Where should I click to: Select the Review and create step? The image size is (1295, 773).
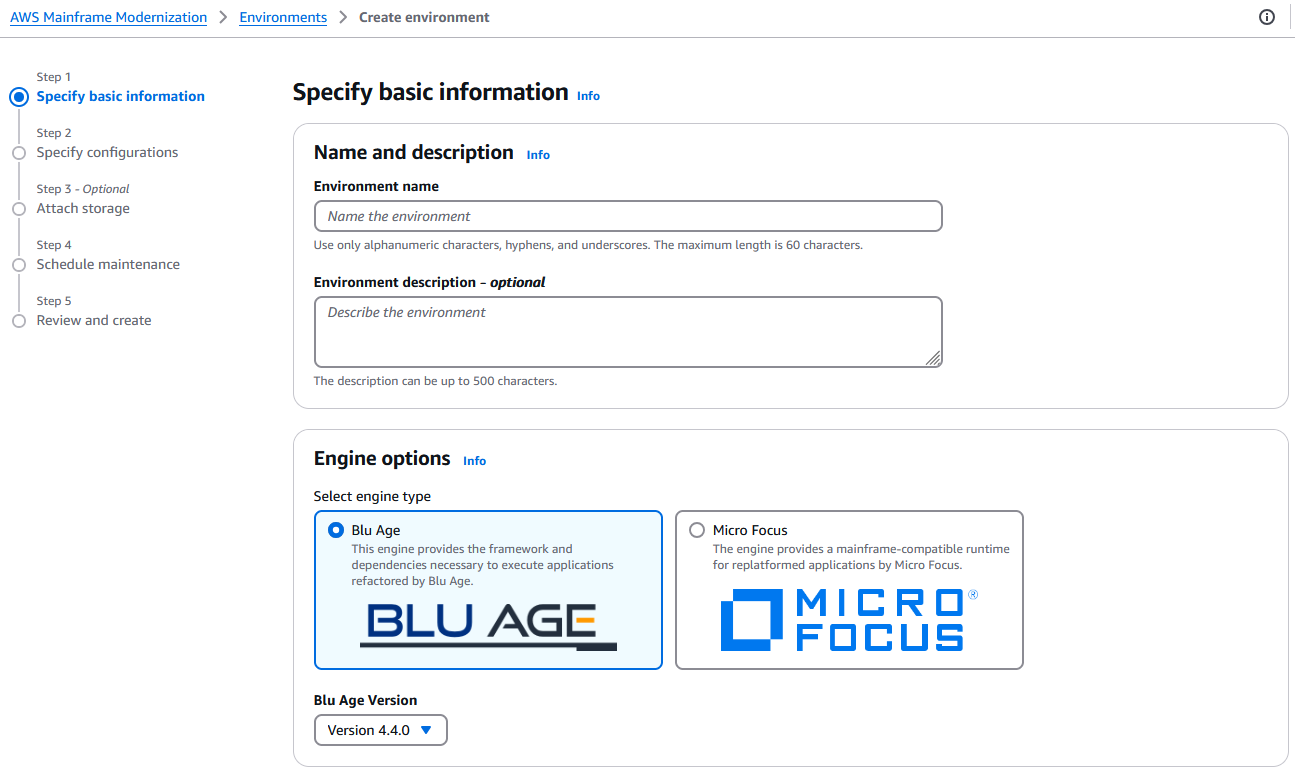point(94,320)
